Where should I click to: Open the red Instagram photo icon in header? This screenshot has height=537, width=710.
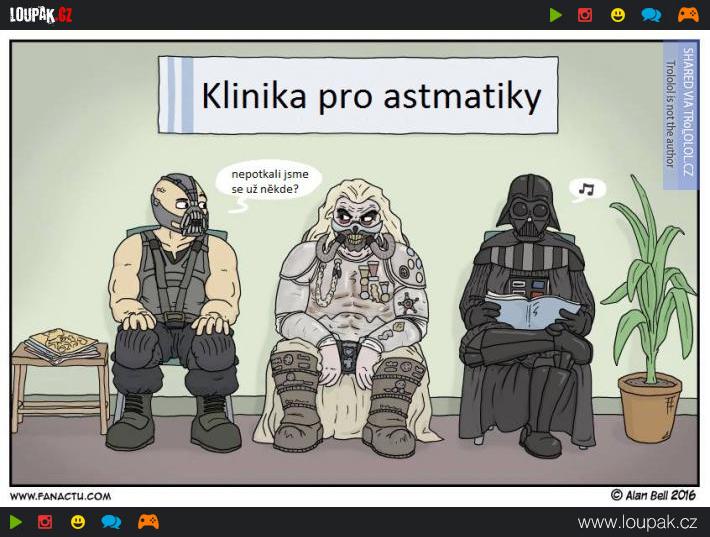pos(585,15)
